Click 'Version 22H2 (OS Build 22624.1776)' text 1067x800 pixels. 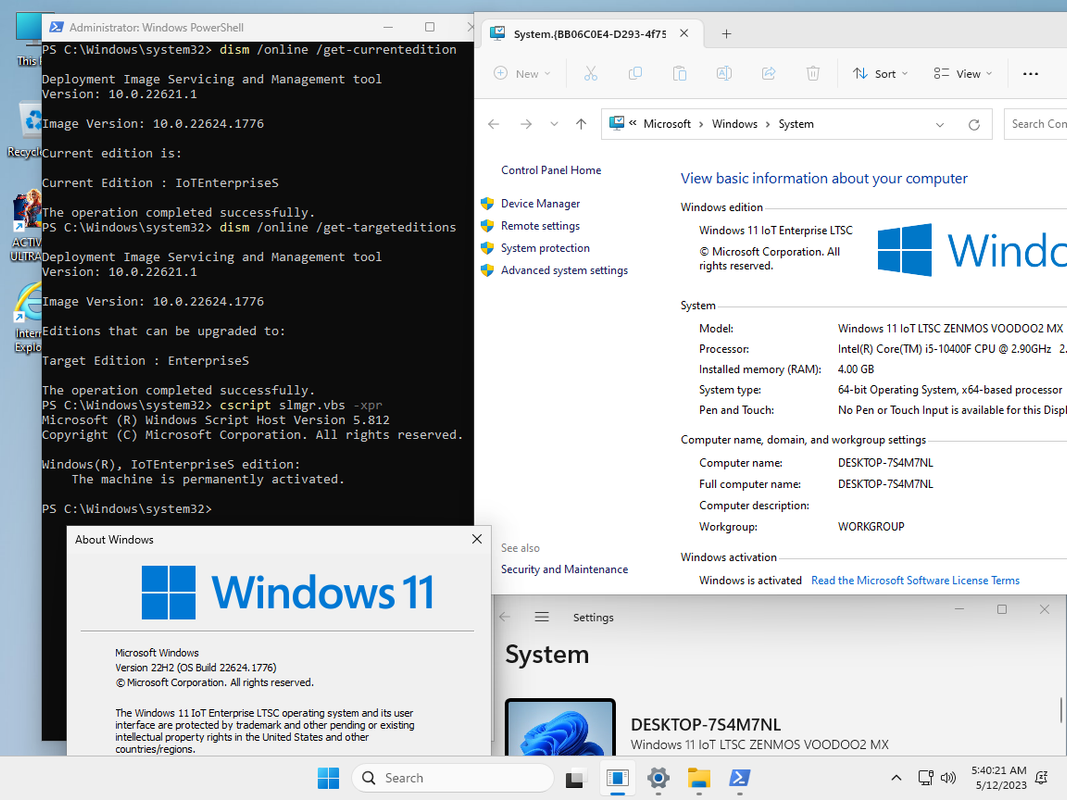tap(195, 667)
